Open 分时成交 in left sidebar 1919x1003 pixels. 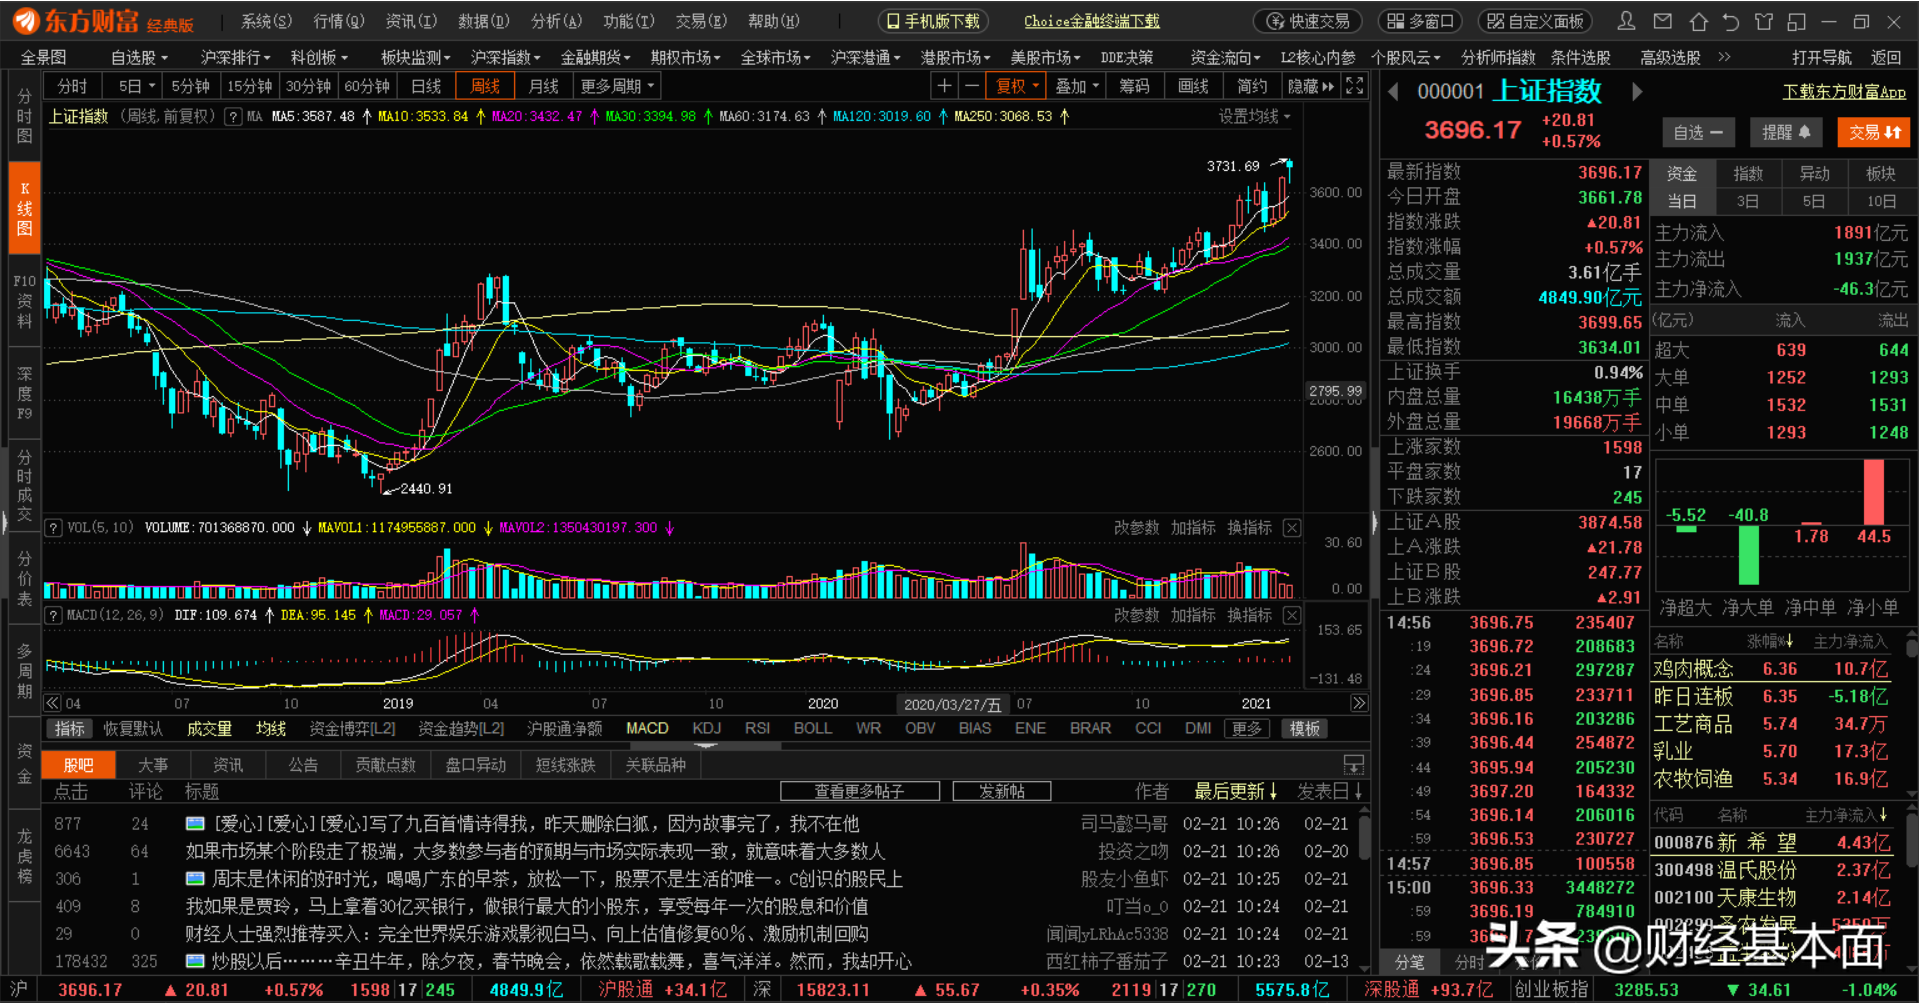click(25, 485)
